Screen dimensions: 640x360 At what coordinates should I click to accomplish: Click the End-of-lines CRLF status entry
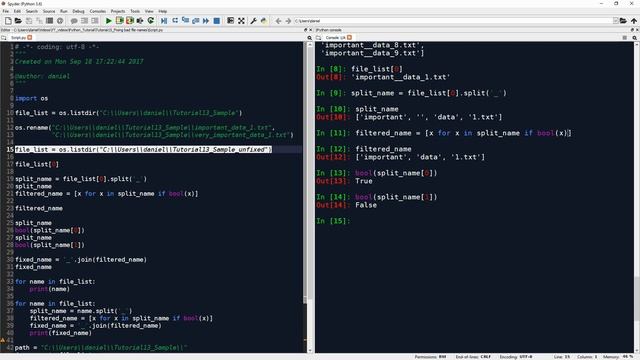click(473, 357)
